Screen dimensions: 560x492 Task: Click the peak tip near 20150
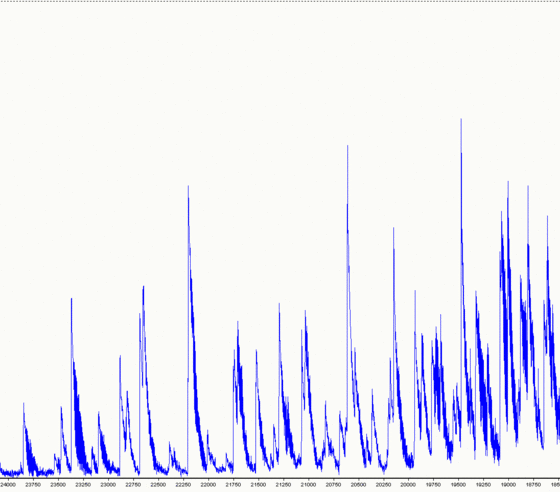[x=394, y=229]
